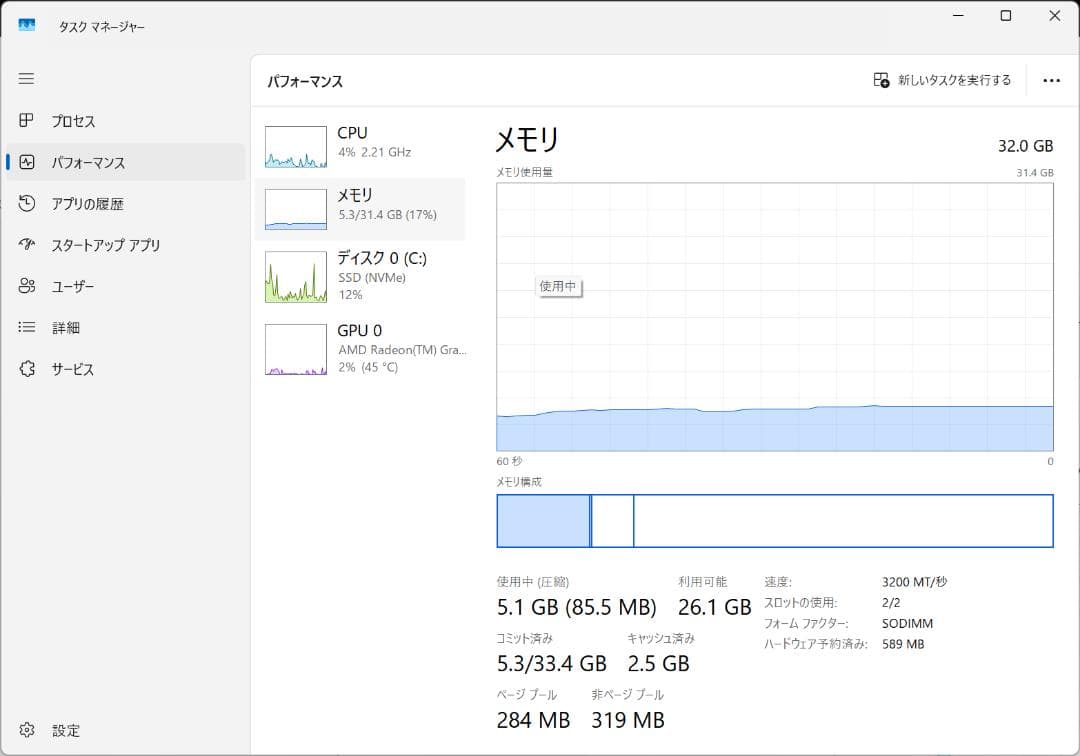
Task: Toggle the hamburger navigation menu
Action: 27,79
